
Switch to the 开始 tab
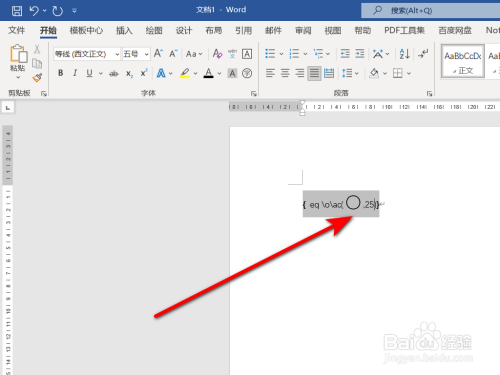(48, 30)
